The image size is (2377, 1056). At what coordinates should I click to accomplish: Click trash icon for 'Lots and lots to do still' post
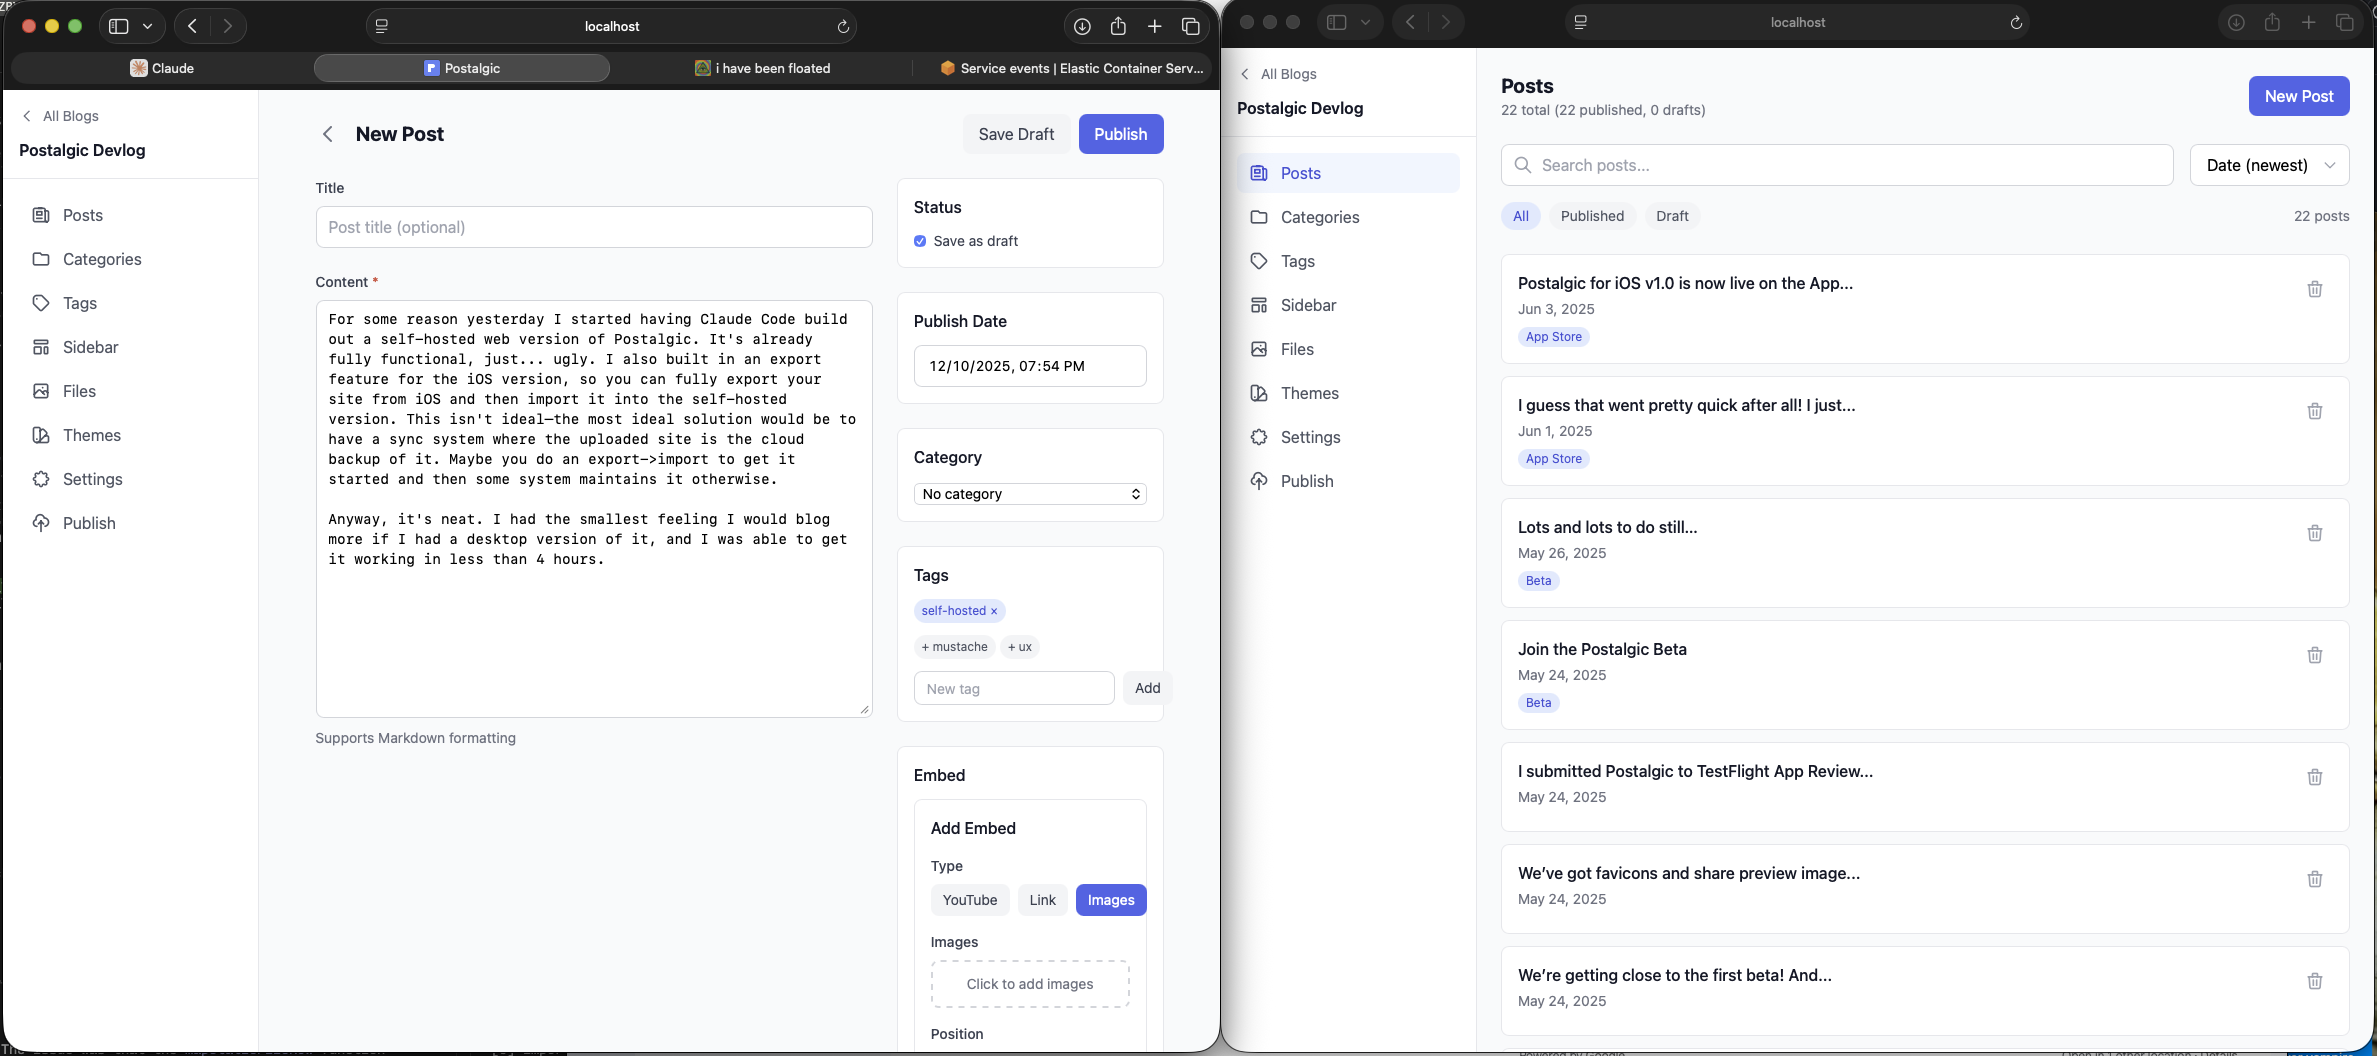2314,533
